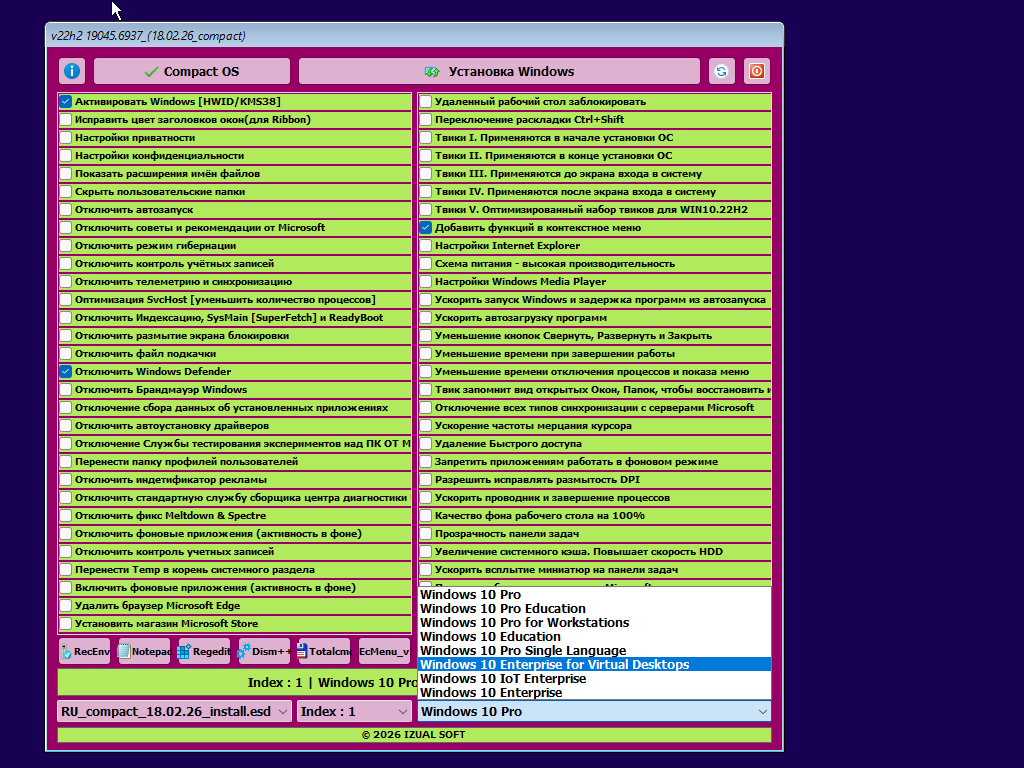Select Windows 10 Enterprise for Virtual Desktops
1024x768 pixels.
click(554, 665)
